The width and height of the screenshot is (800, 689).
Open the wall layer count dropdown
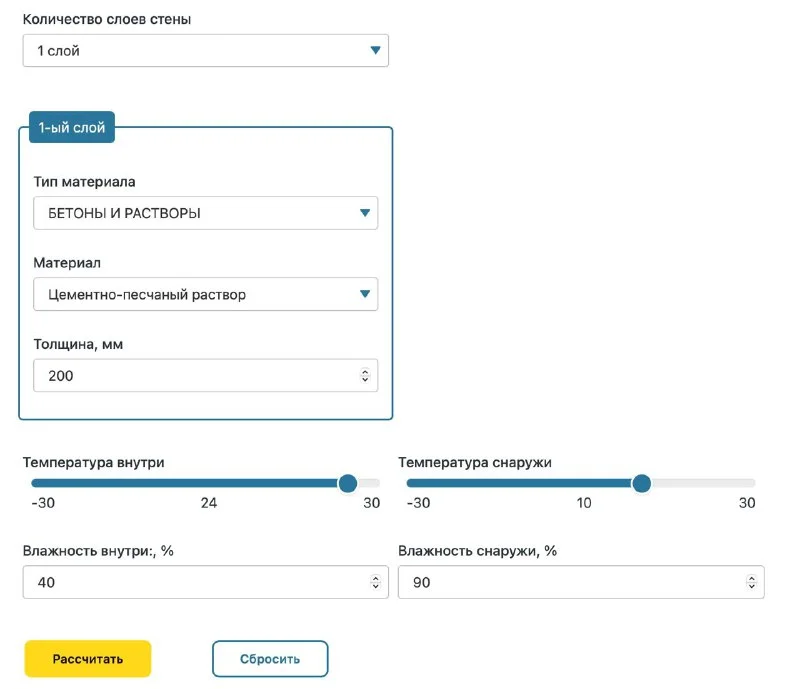tap(205, 50)
